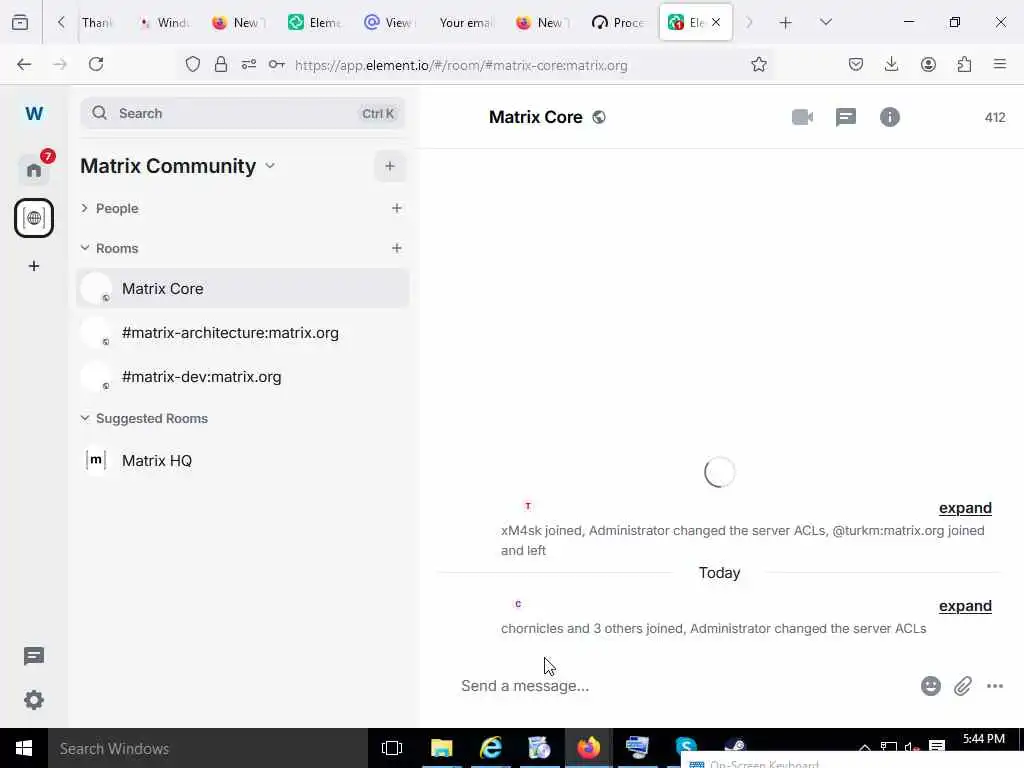Save page to Pocket

tap(856, 64)
